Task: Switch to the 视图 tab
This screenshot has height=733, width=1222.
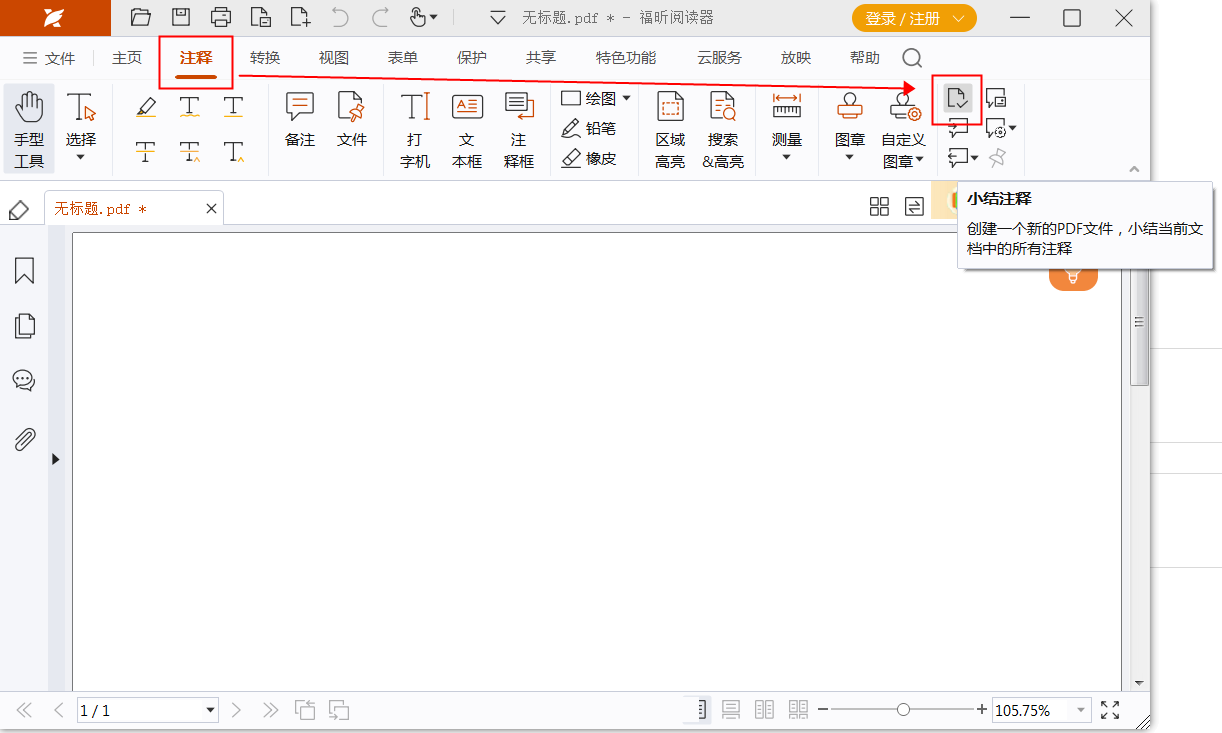Action: pyautogui.click(x=334, y=58)
